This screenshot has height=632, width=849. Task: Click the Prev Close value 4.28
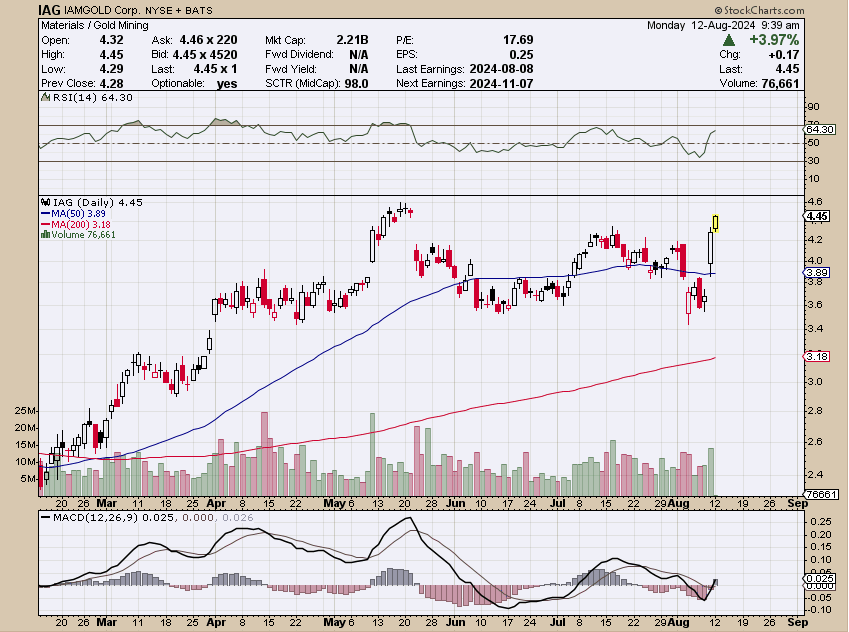point(112,83)
